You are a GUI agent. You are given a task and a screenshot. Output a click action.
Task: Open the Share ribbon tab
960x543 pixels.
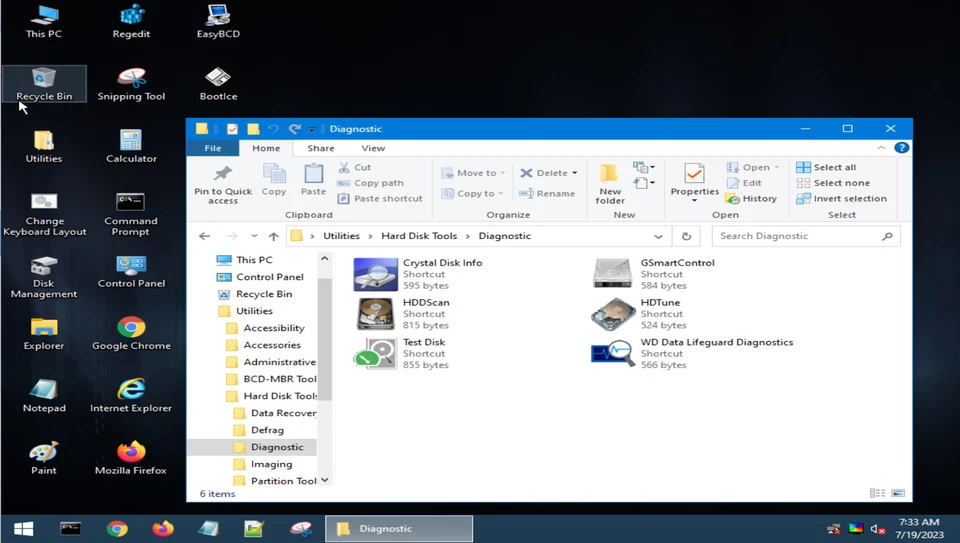[x=321, y=148]
